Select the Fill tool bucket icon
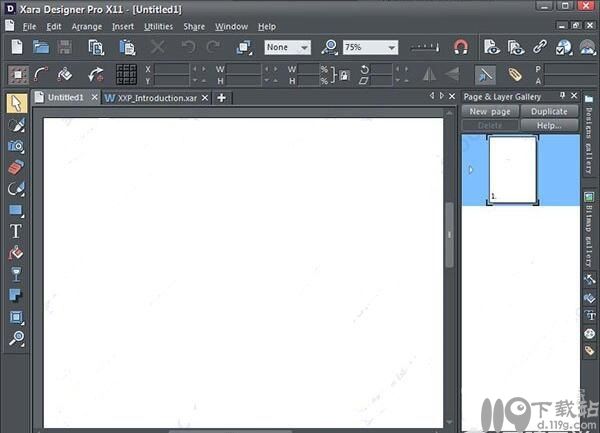Screen dimensions: 600x433 [16, 252]
